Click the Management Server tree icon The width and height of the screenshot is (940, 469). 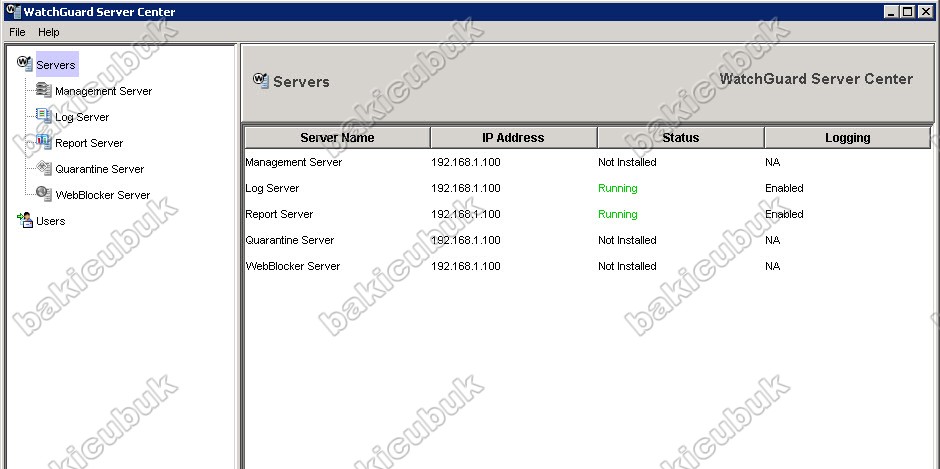tap(44, 90)
